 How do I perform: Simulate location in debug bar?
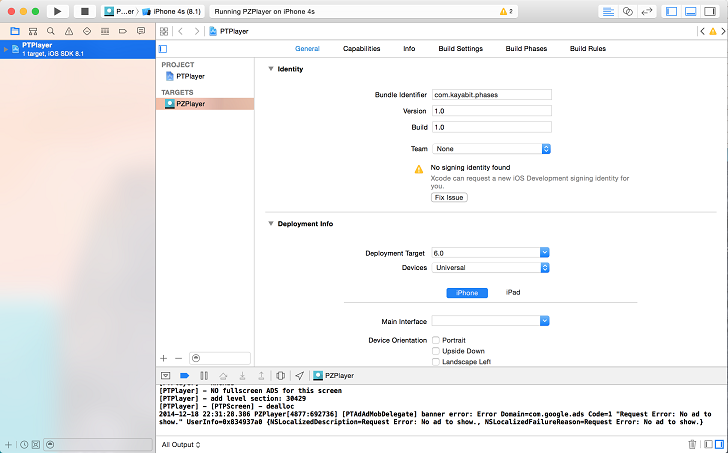[299, 375]
